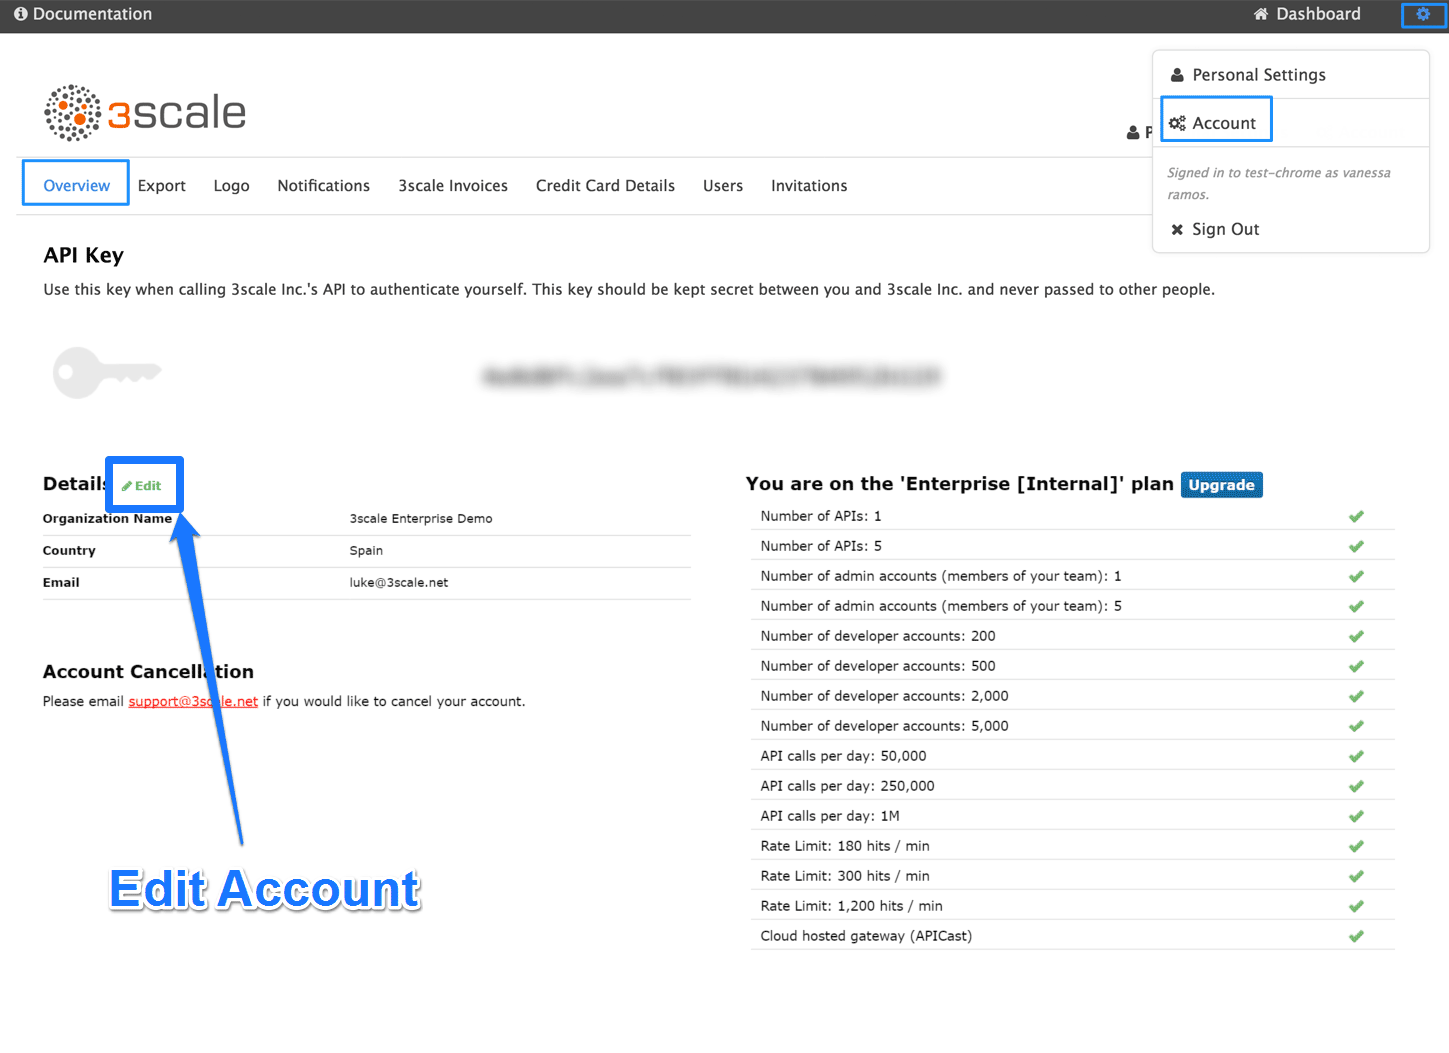Click the green checkmark for Cloud hosted gateway
The width and height of the screenshot is (1449, 1053).
[x=1356, y=936]
